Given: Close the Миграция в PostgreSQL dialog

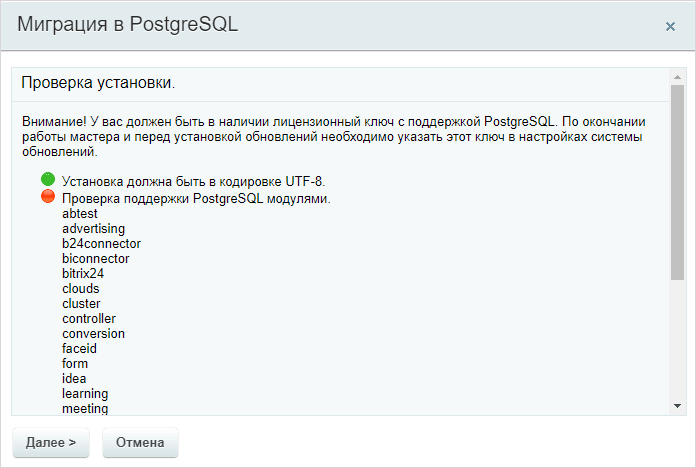Looking at the screenshot, I should point(670,27).
